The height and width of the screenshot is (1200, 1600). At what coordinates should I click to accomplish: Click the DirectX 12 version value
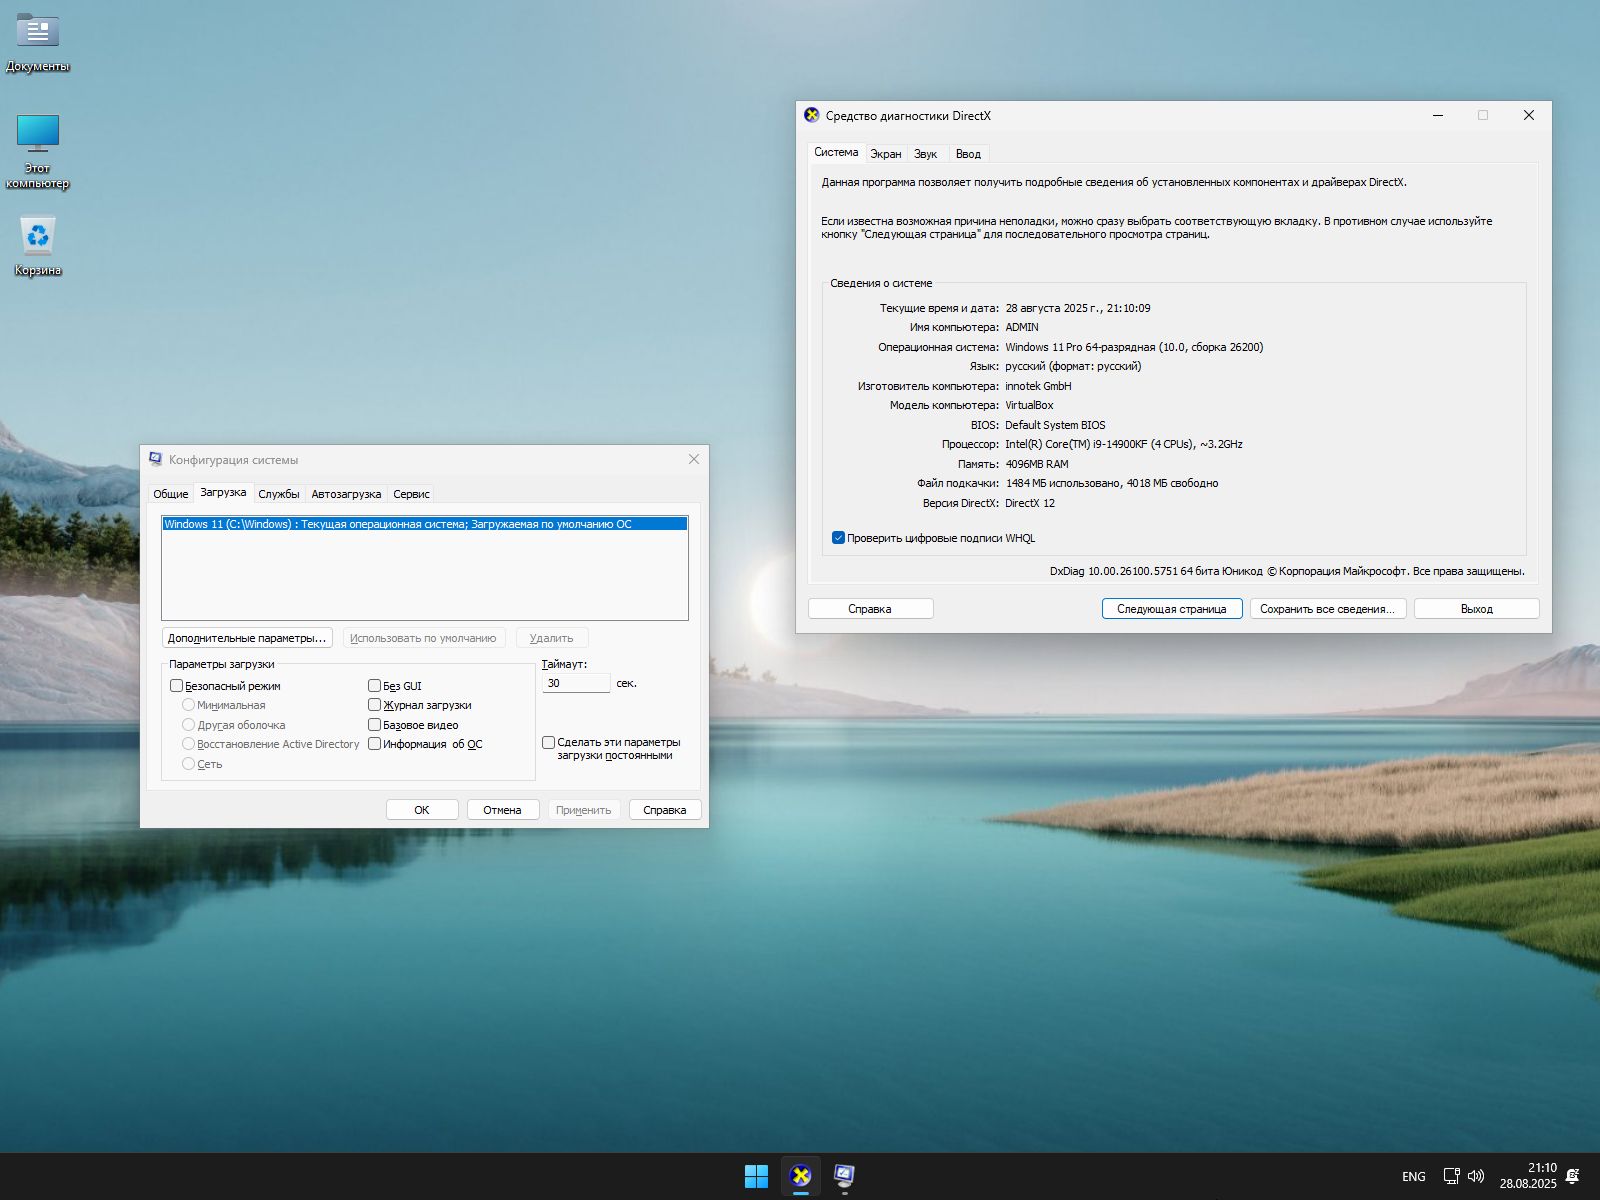[x=1030, y=503]
